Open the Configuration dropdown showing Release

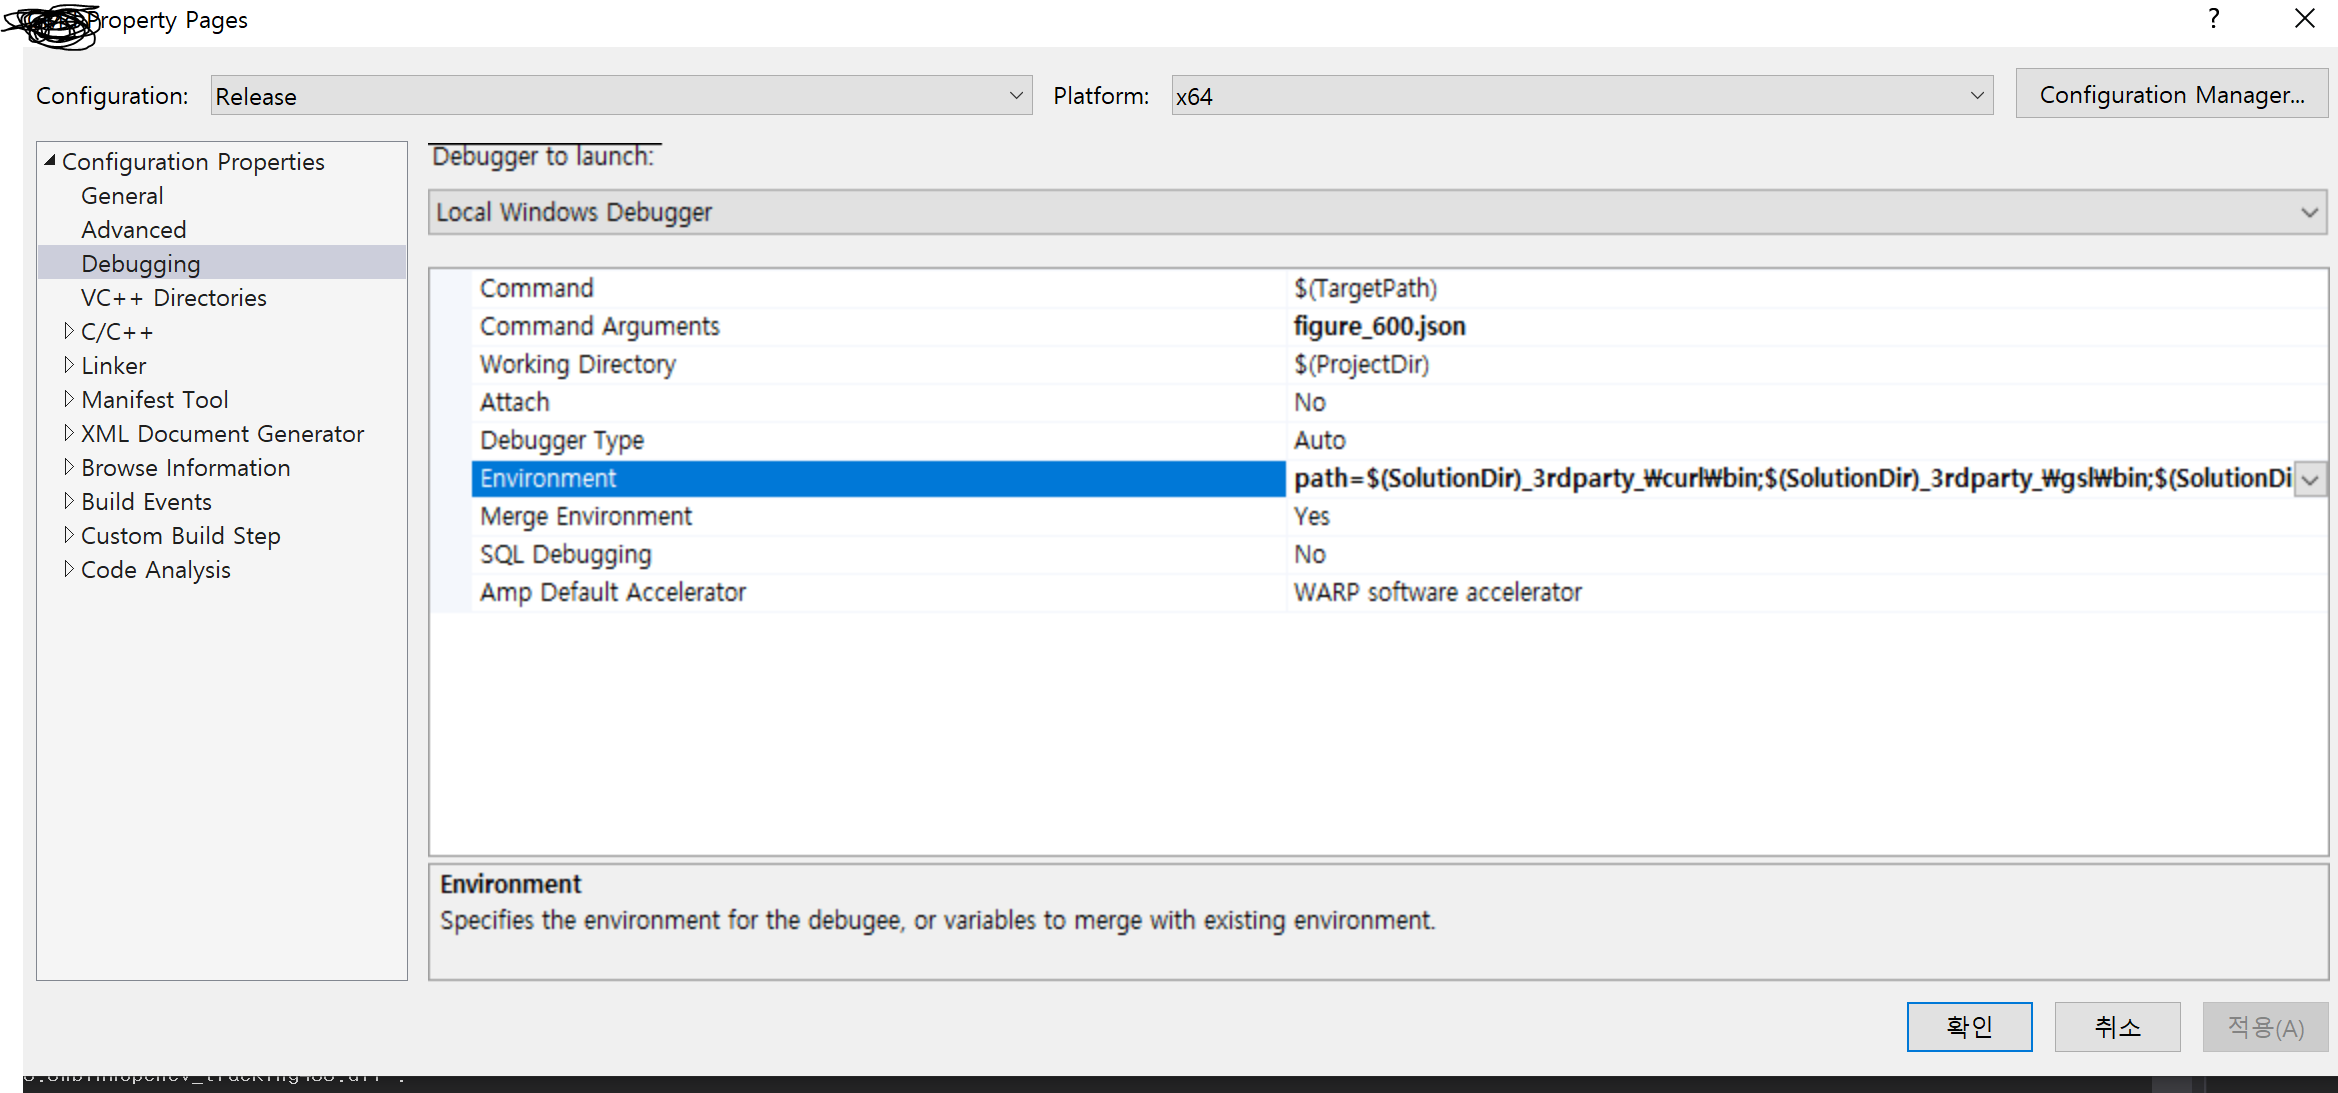620,96
